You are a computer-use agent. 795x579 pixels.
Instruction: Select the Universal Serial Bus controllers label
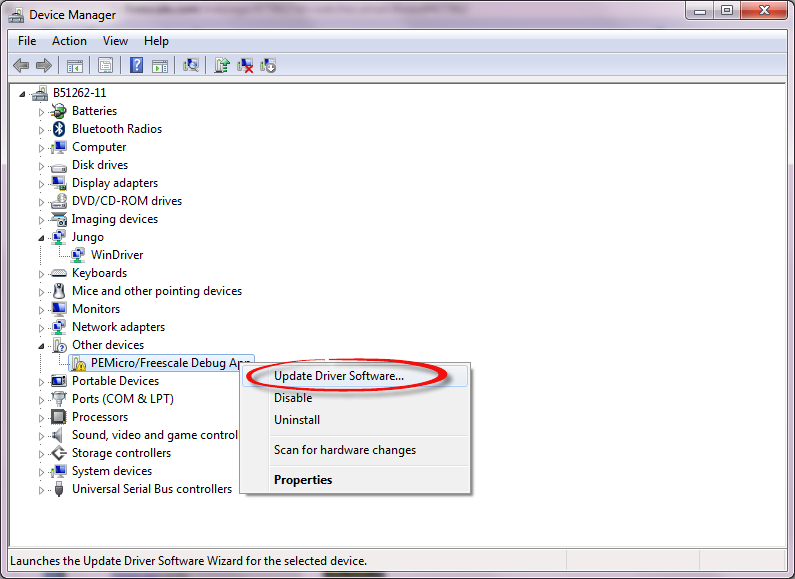[152, 489]
